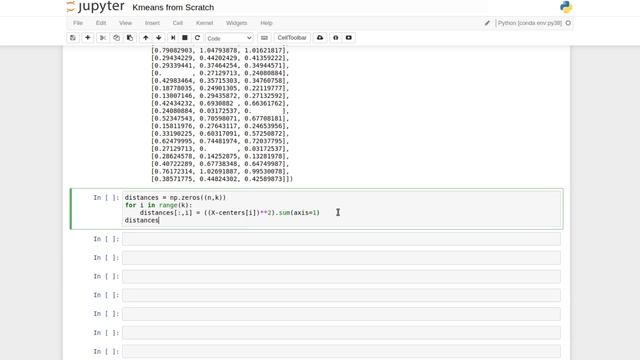Click the cloud download toolbar icon
The width and height of the screenshot is (640, 360).
coord(320,38)
